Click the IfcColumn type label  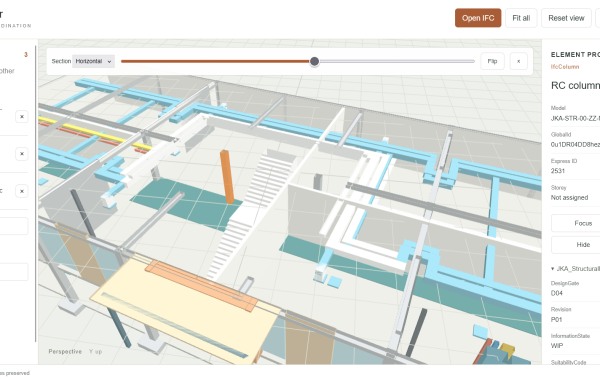click(565, 67)
